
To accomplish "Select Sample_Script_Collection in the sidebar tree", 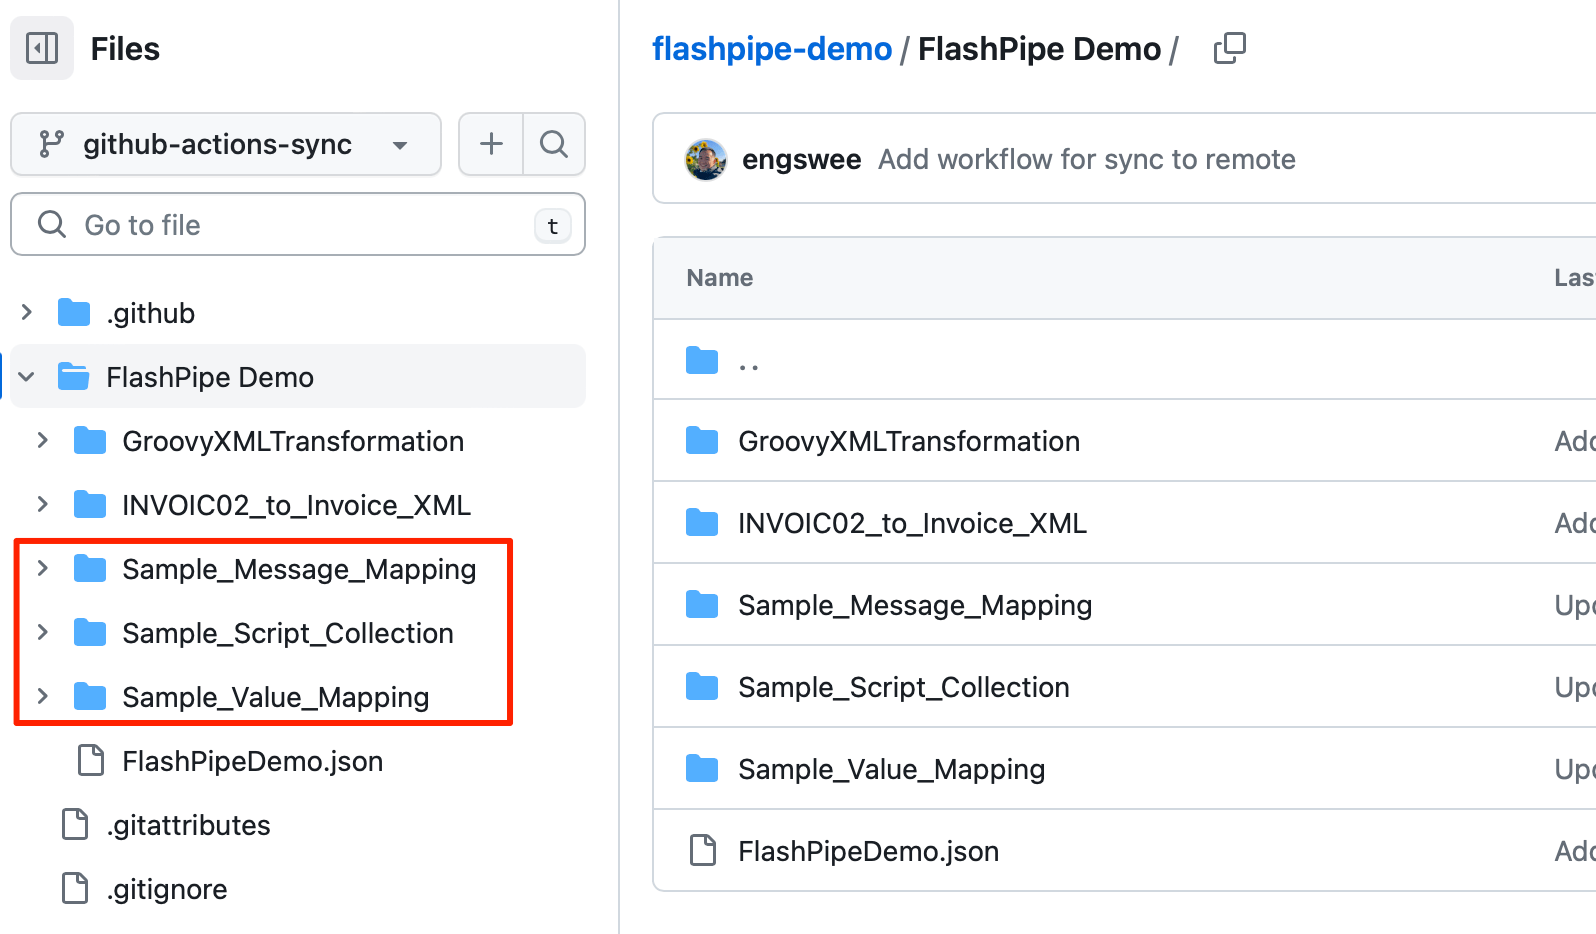I will pyautogui.click(x=288, y=633).
